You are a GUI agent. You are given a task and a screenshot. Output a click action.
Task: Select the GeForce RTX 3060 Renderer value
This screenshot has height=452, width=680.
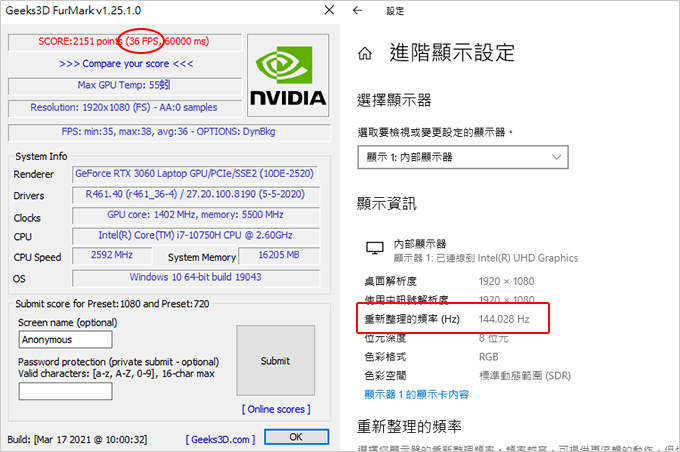pyautogui.click(x=195, y=174)
